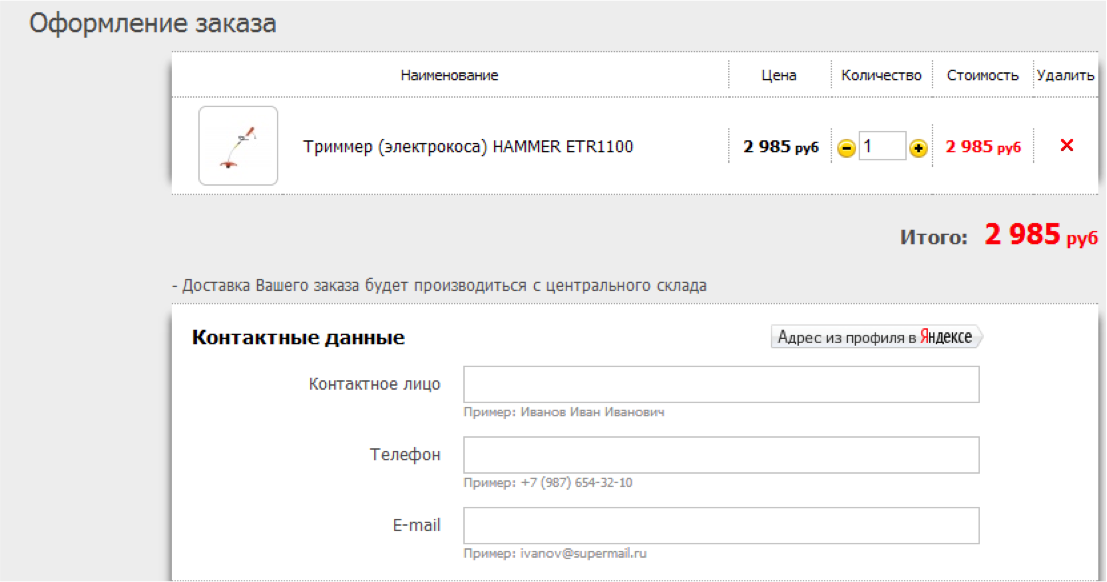Viewport: 1107px width, 582px height.
Task: Click the delivery note about центрального склада
Action: click(x=440, y=285)
